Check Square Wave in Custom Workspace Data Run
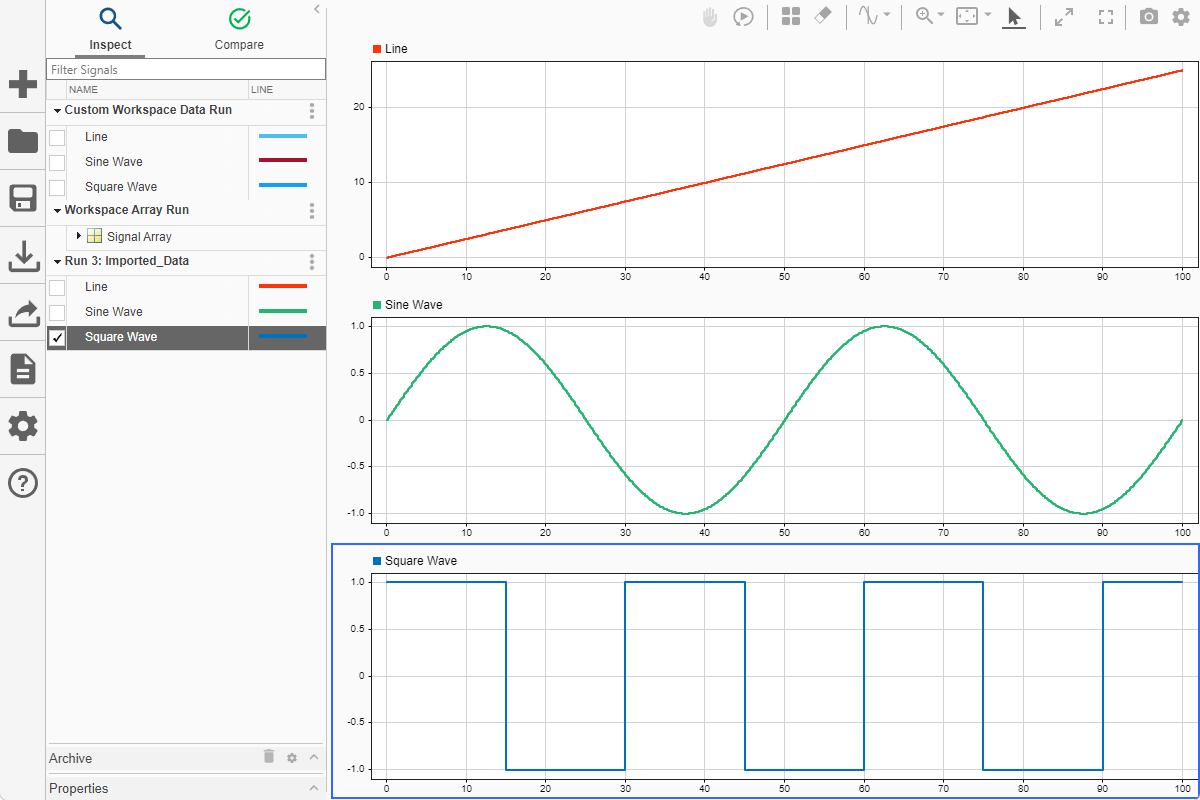The height and width of the screenshot is (800, 1200). [x=57, y=187]
